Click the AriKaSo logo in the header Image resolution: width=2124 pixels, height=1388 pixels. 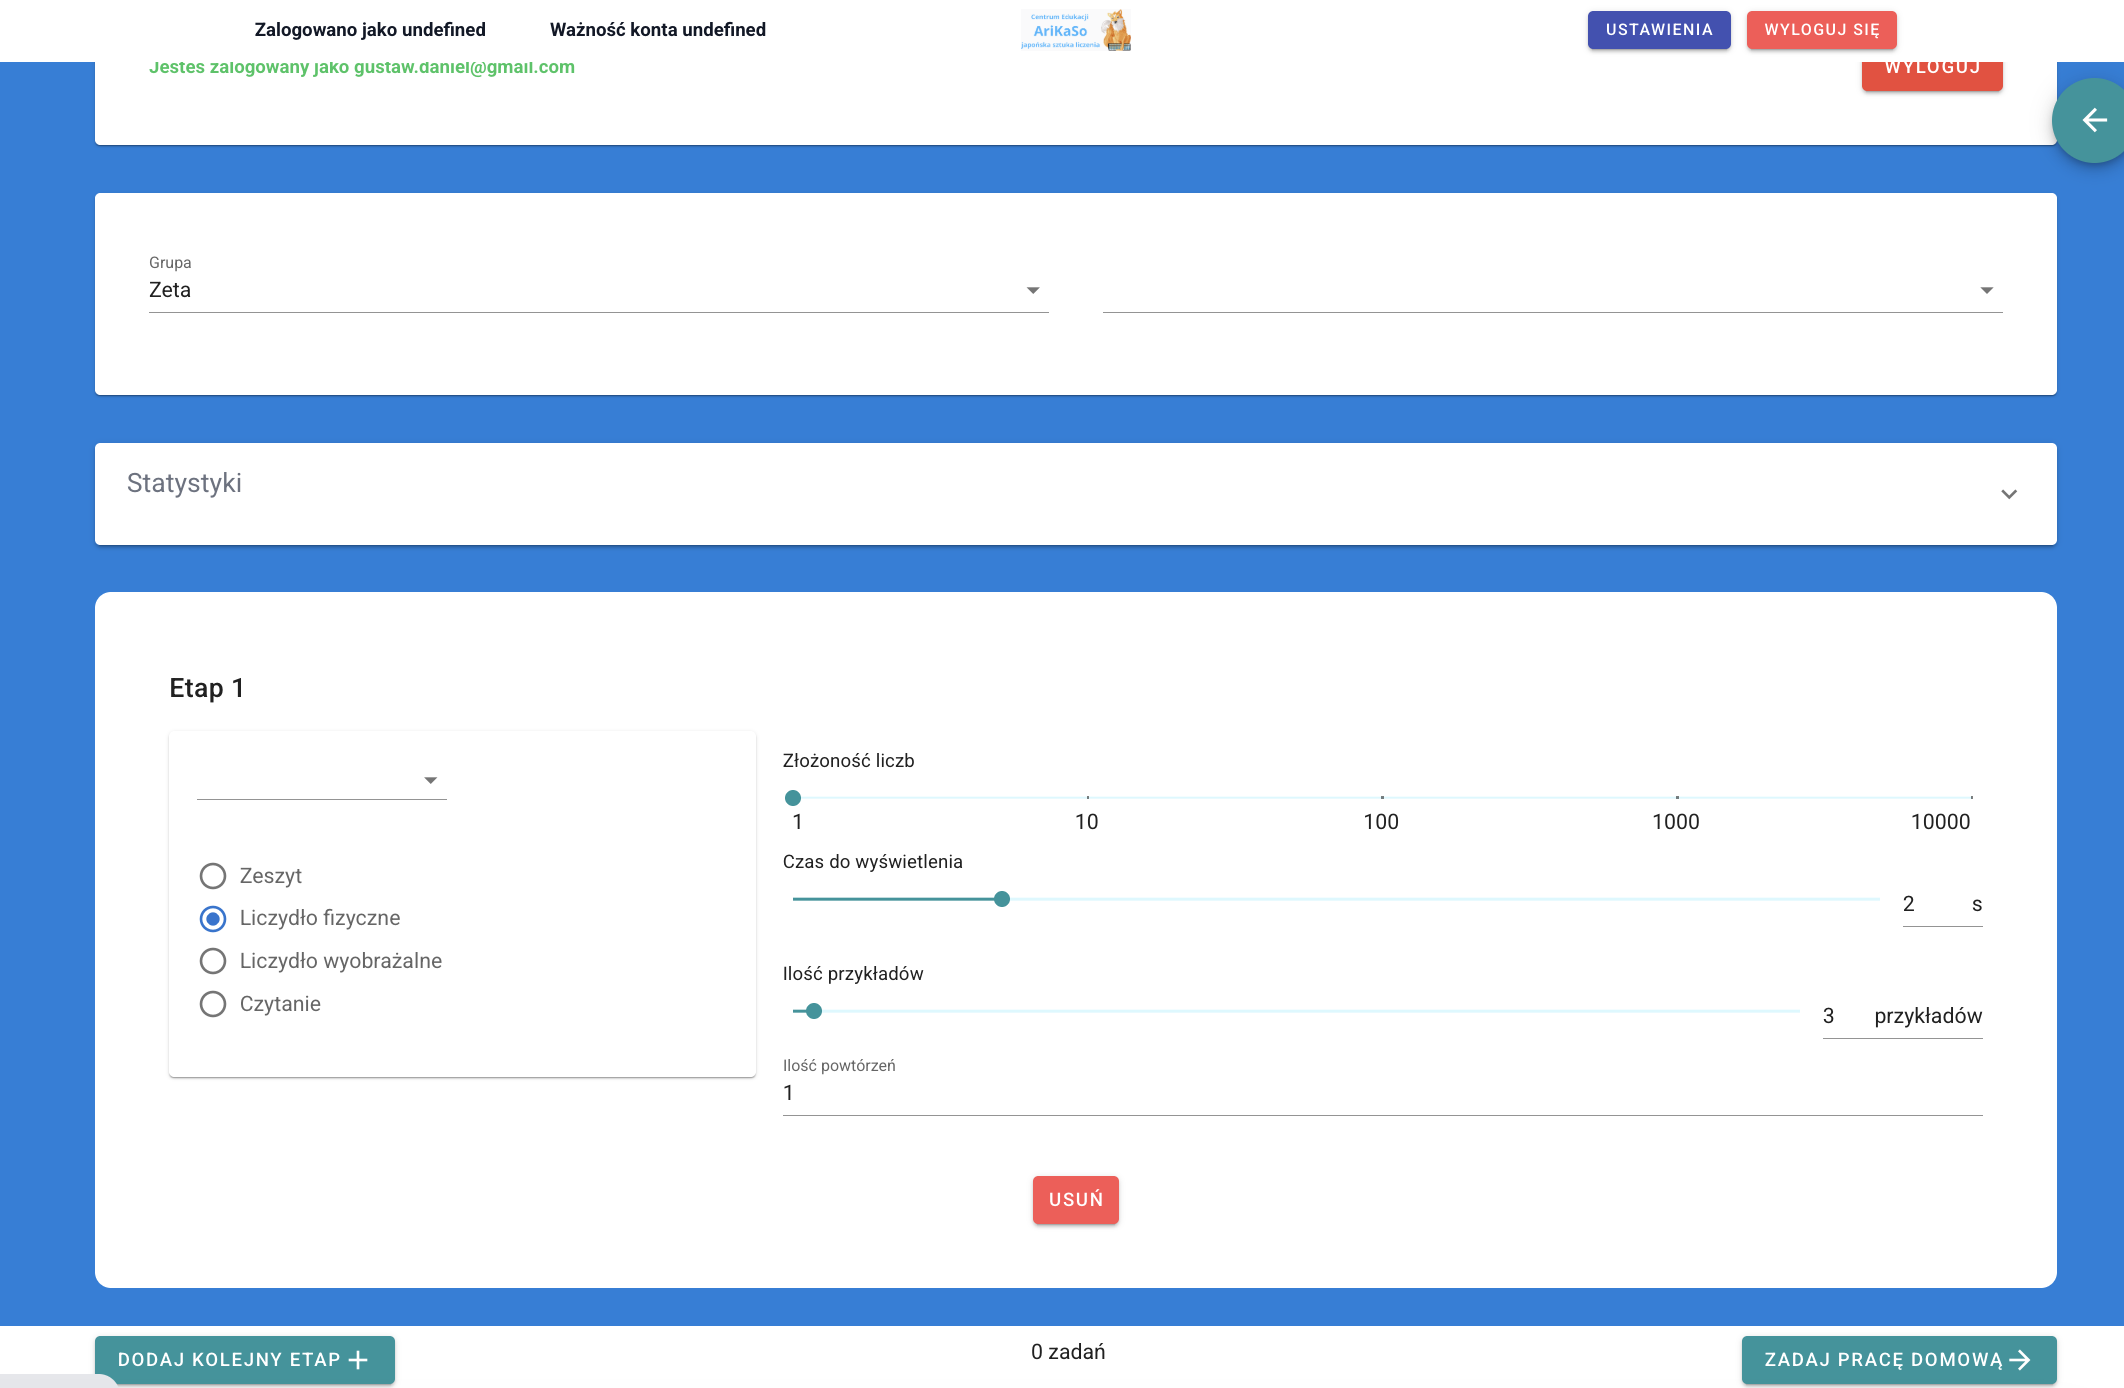(1076, 30)
